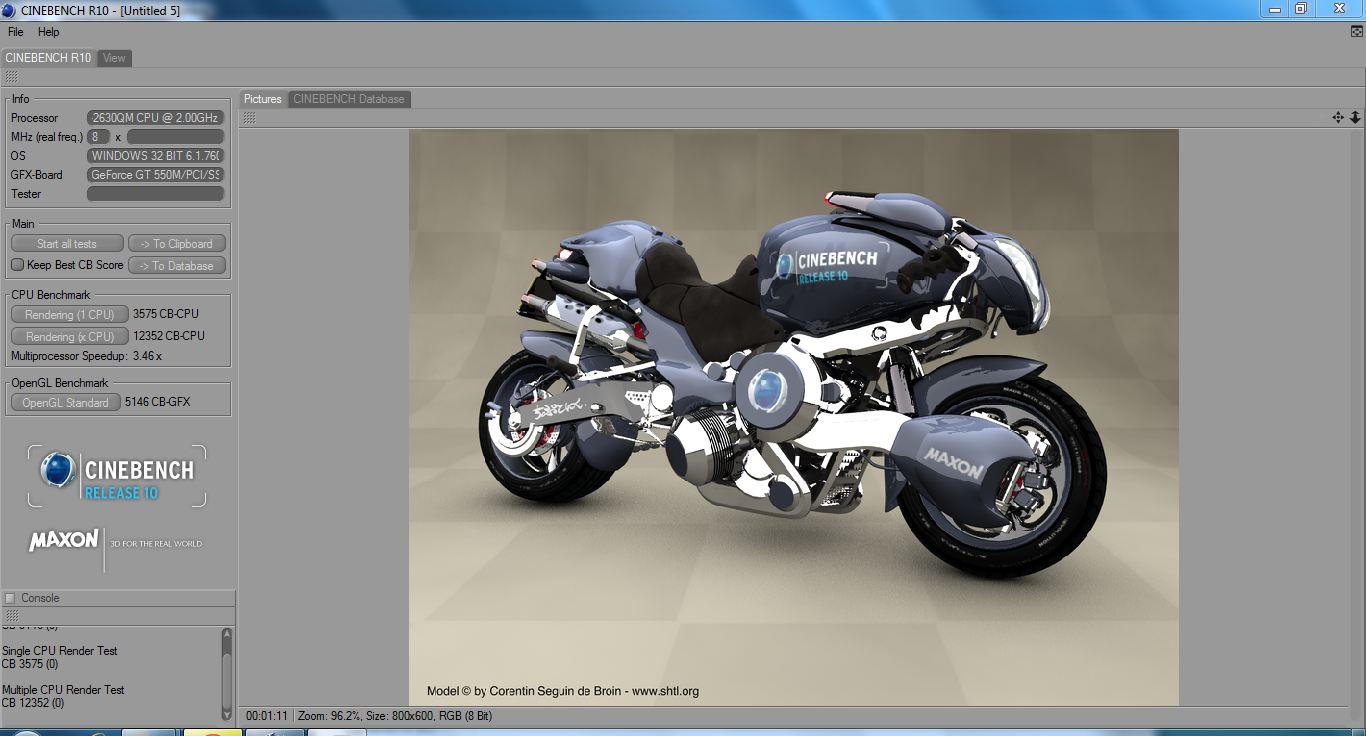Click the Tester label
Image resolution: width=1366 pixels, height=736 pixels.
click(27, 194)
